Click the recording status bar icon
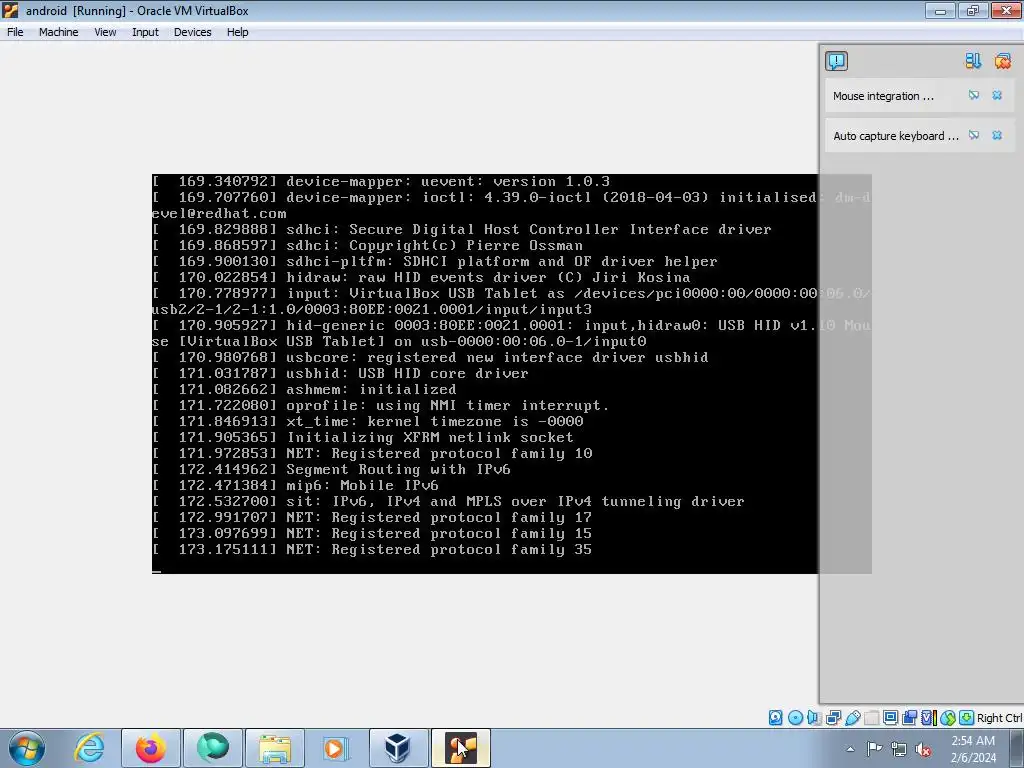This screenshot has width=1024, height=768. [909, 718]
